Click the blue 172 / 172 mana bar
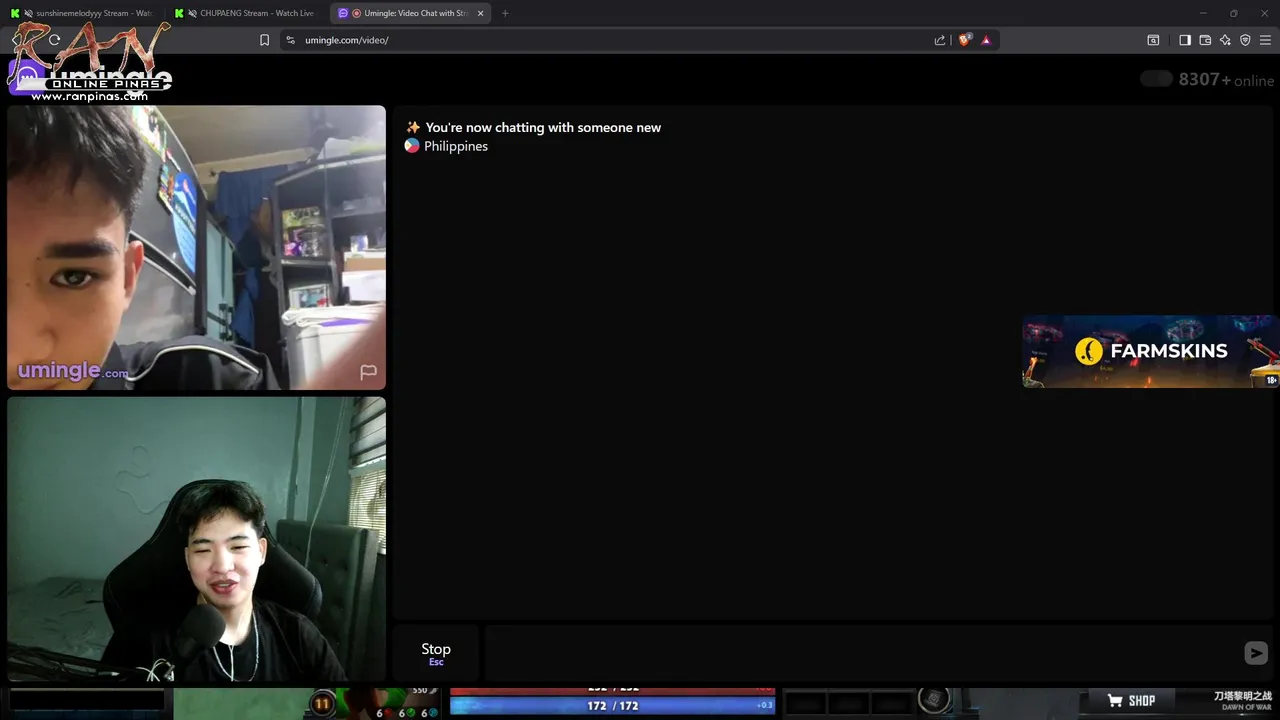 [x=612, y=705]
